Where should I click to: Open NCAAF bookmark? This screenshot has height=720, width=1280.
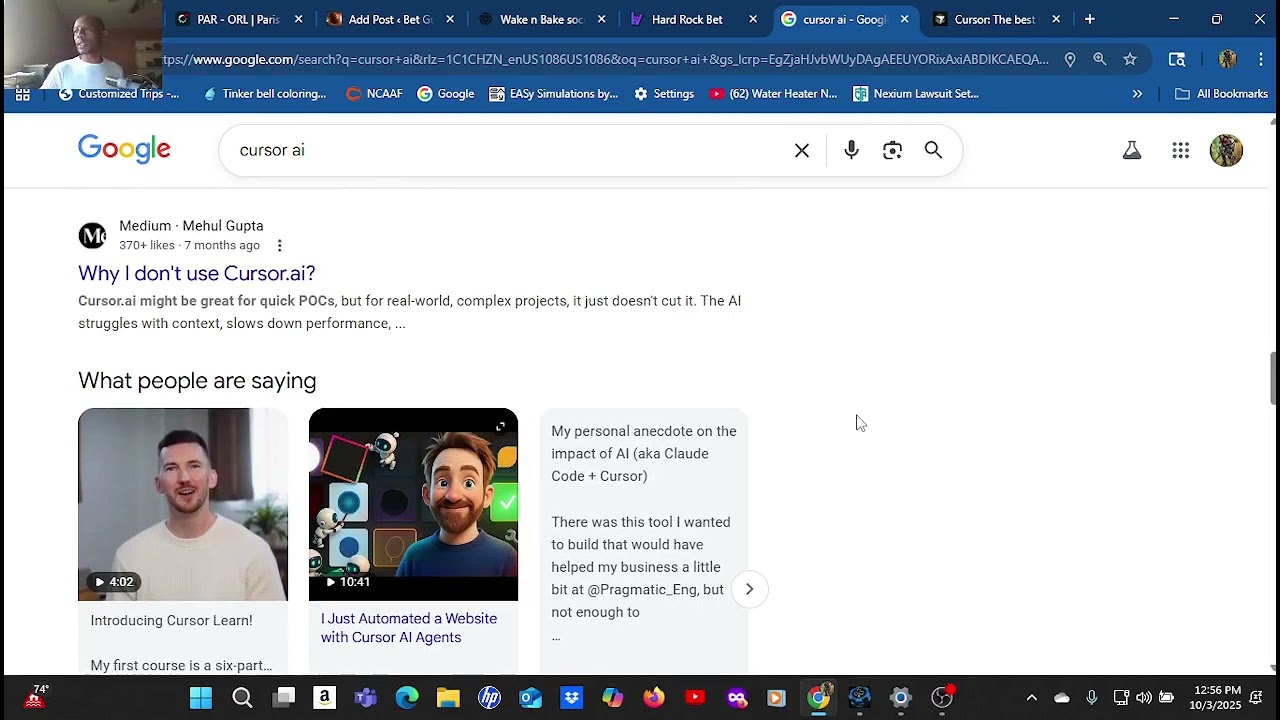click(x=374, y=94)
